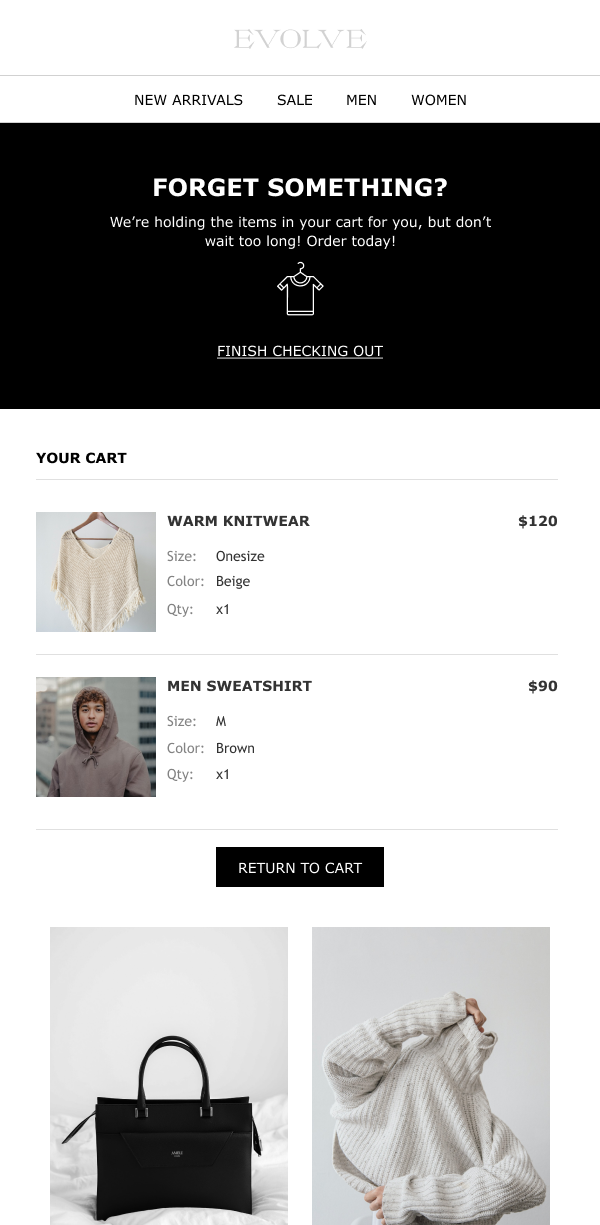This screenshot has height=1225, width=600.
Task: Click the Size M label of the sweatshirt
Action: click(x=221, y=721)
